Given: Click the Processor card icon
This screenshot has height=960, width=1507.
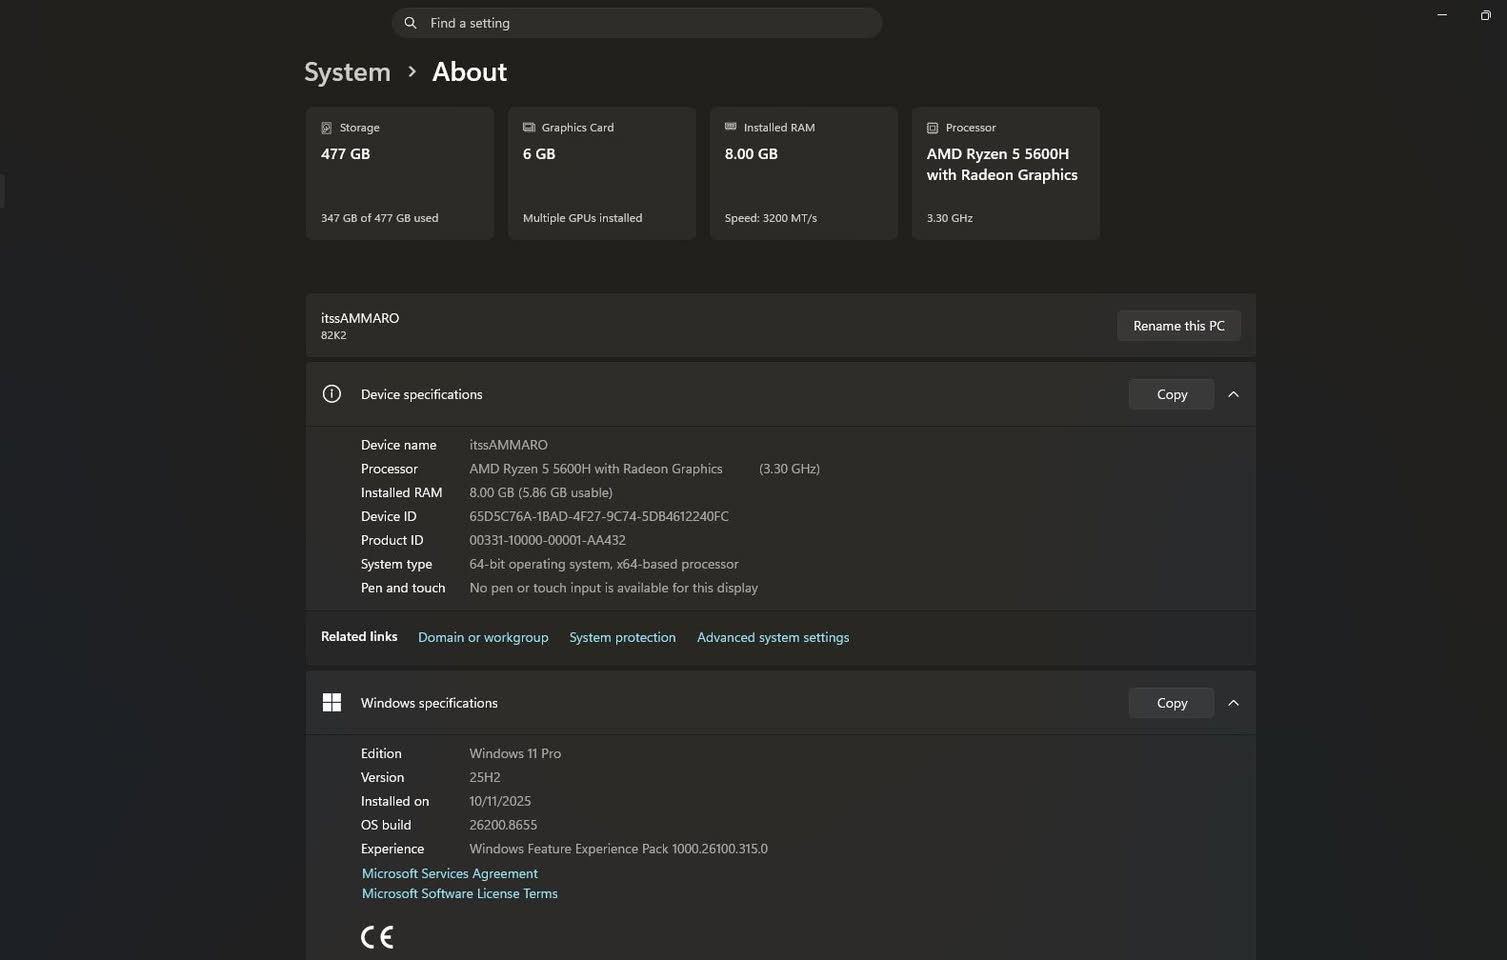Looking at the screenshot, I should tap(932, 128).
